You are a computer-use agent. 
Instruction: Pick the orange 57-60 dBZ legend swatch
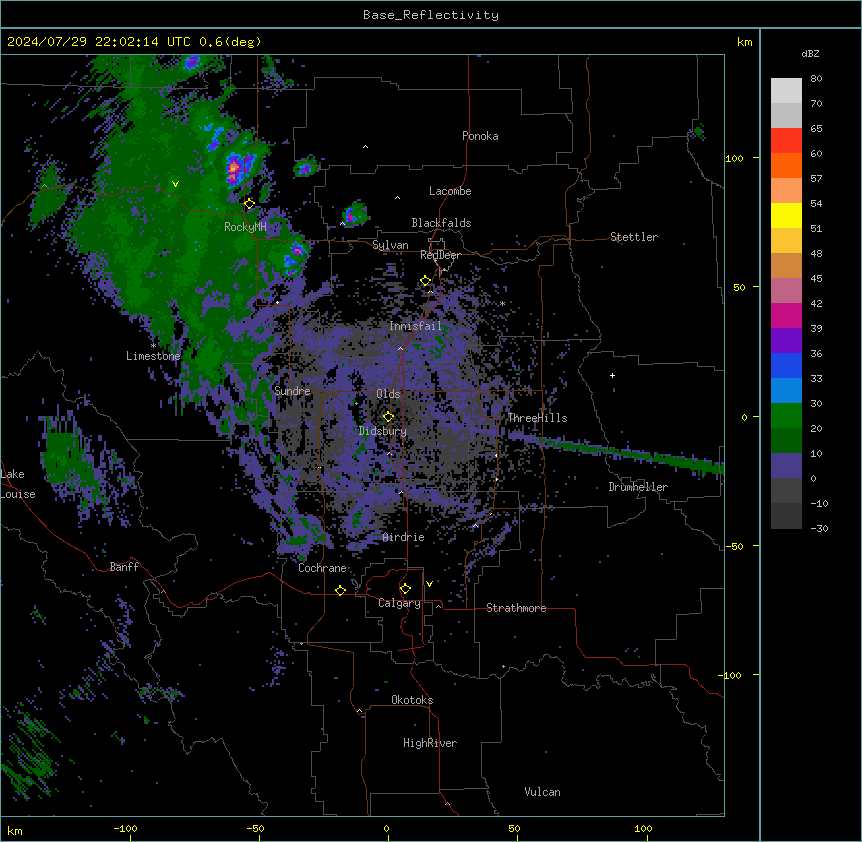click(786, 165)
